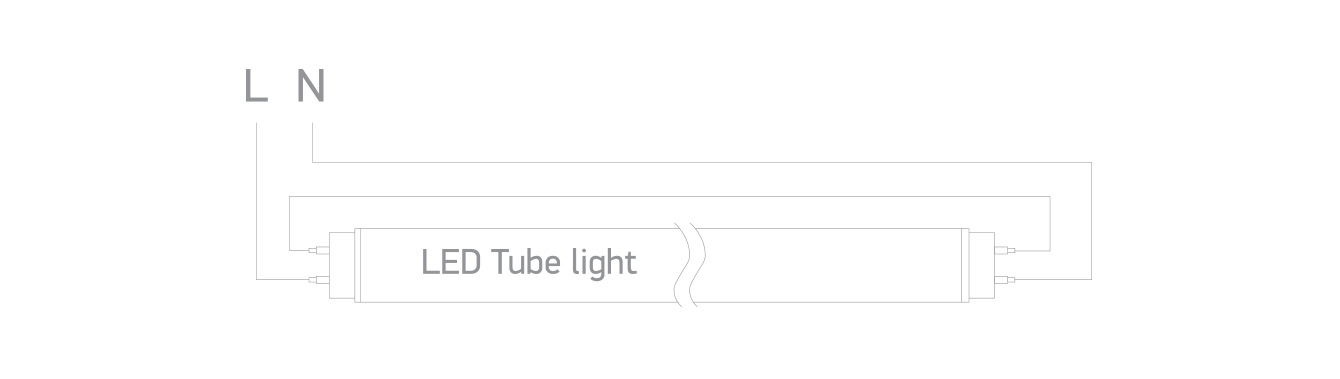The image size is (1340, 379).
Task: Click the L live terminal label
Action: [256, 86]
